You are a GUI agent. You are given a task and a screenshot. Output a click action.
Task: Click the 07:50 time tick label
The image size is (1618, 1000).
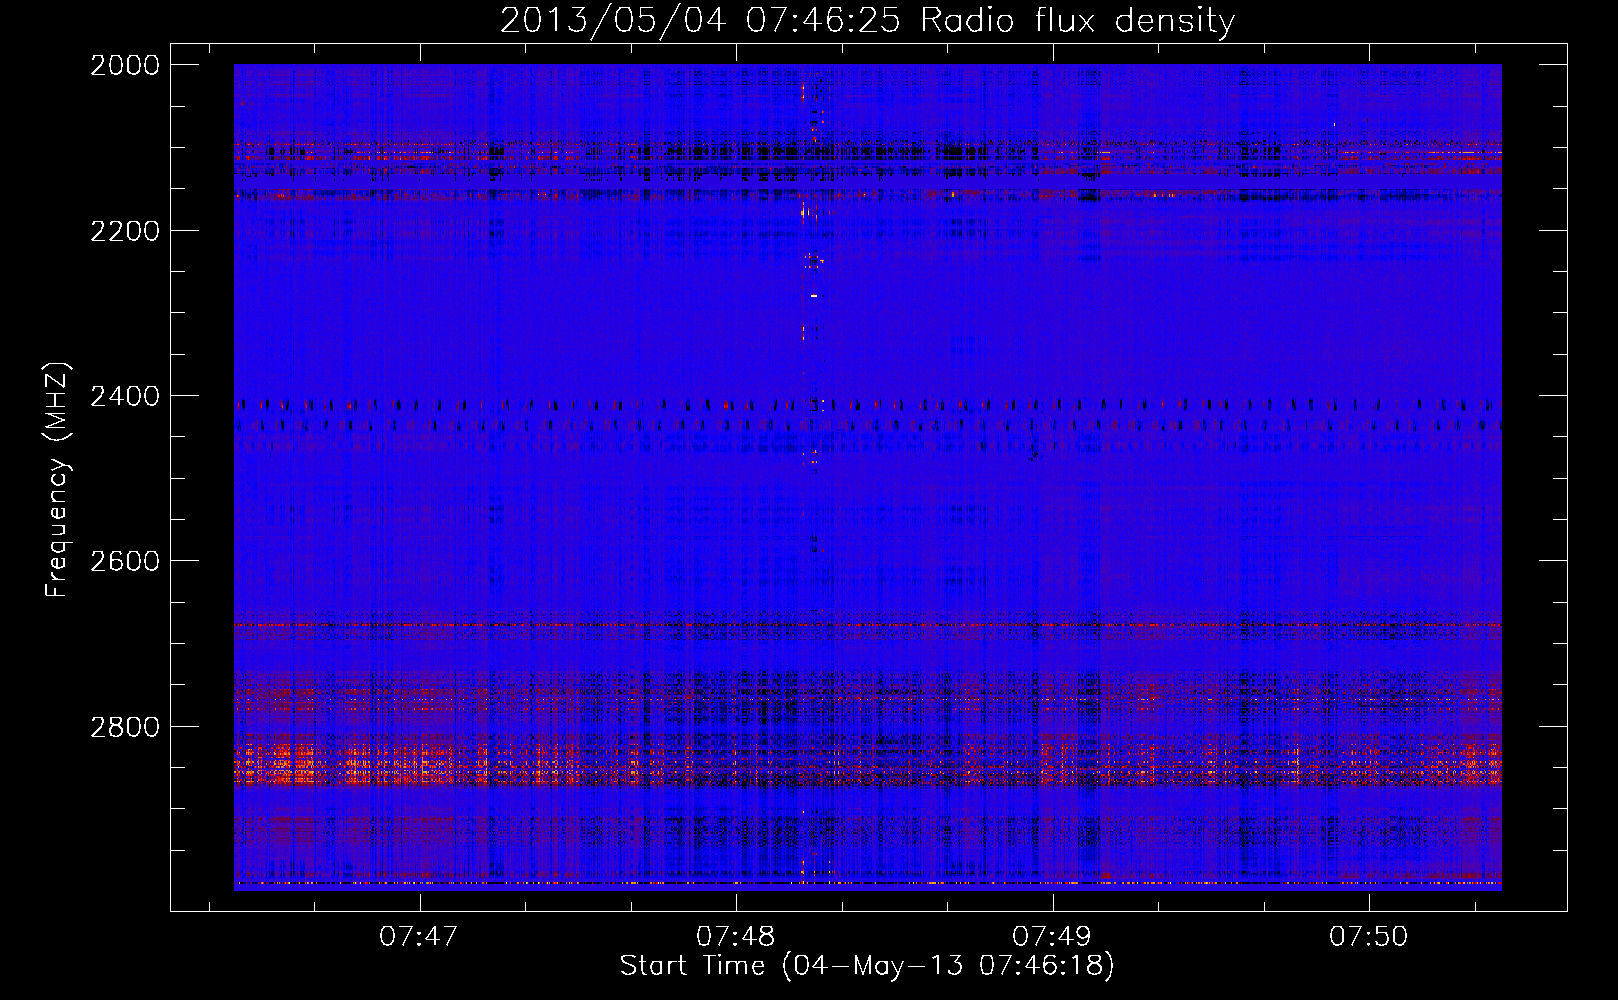point(1367,936)
